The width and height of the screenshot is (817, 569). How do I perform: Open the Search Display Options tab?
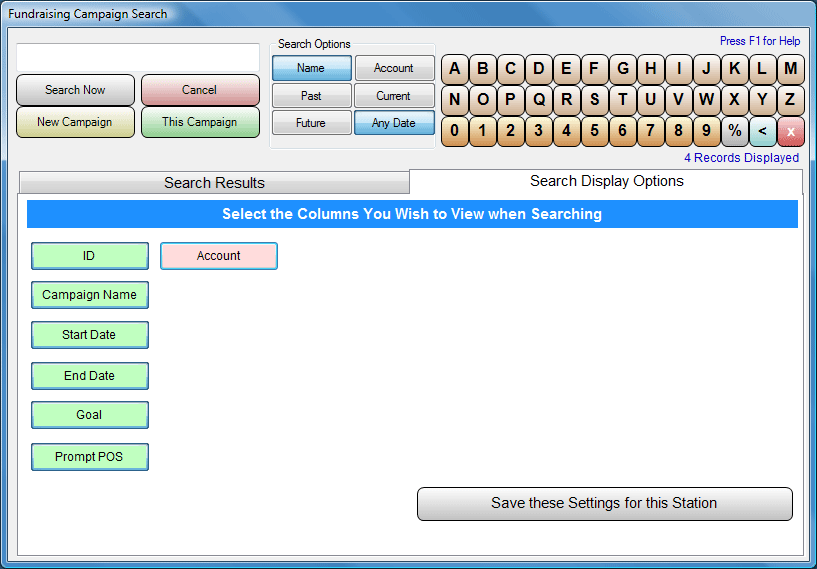point(606,182)
